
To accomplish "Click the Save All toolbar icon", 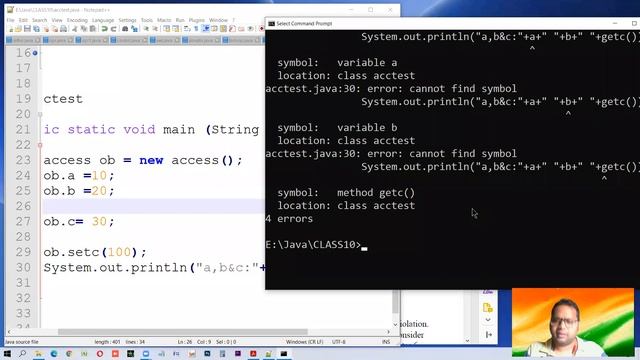I will tap(36, 29).
